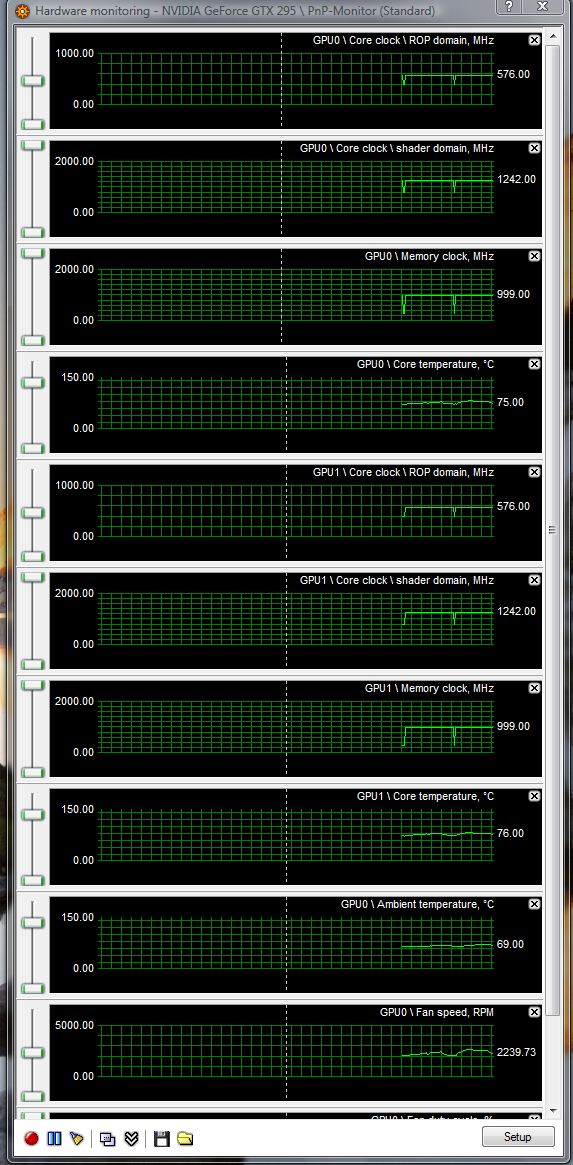The image size is (573, 1165).
Task: Pause monitoring with the blue pause icon
Action: point(54,1138)
